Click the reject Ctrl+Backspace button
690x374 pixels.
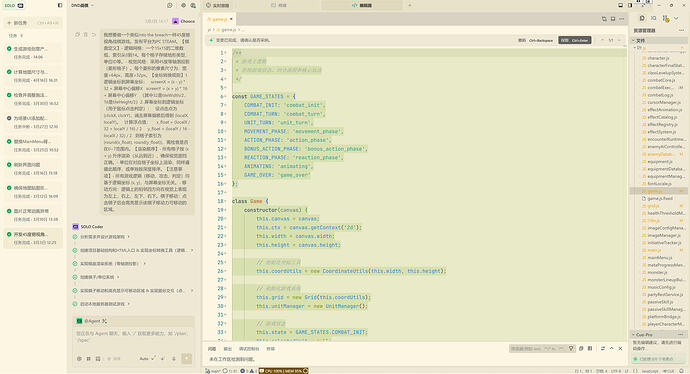click(535, 40)
